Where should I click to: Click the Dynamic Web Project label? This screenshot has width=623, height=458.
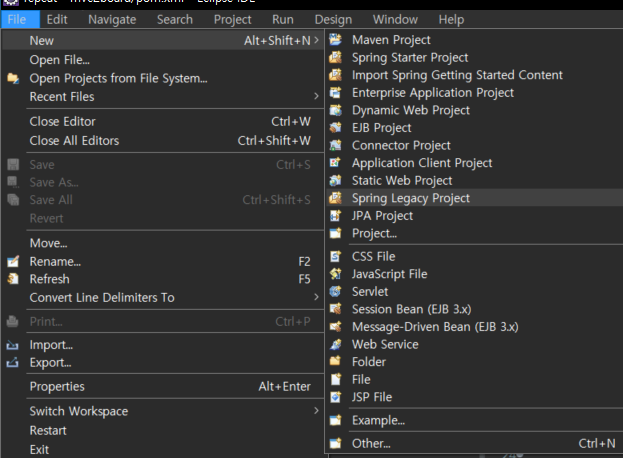point(411,110)
